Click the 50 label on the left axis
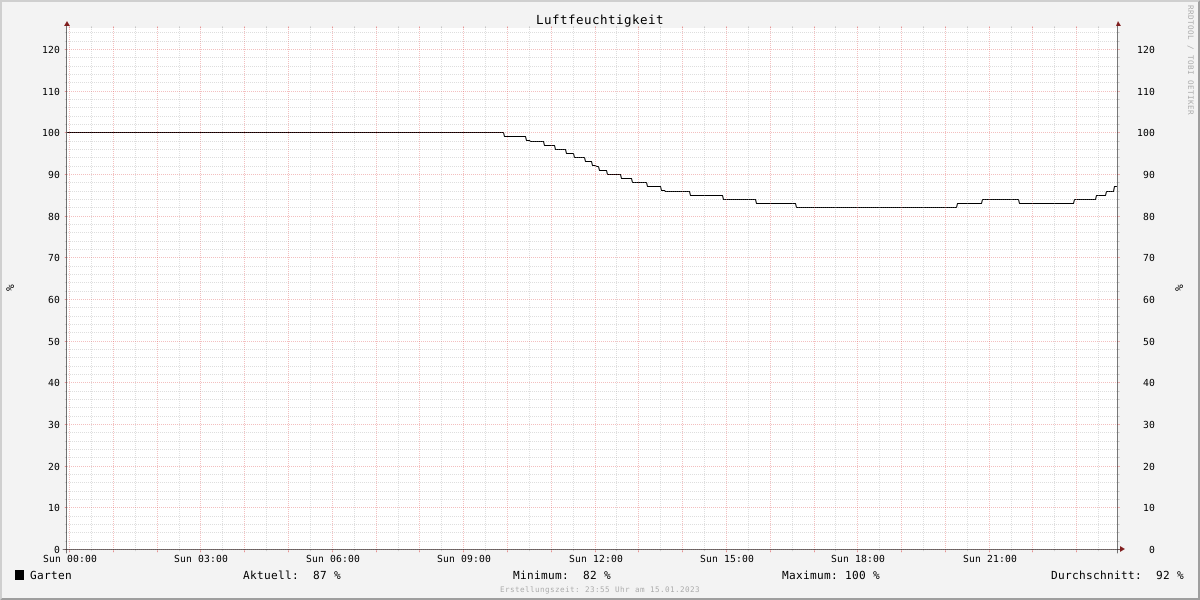This screenshot has height=600, width=1200. pyautogui.click(x=54, y=342)
